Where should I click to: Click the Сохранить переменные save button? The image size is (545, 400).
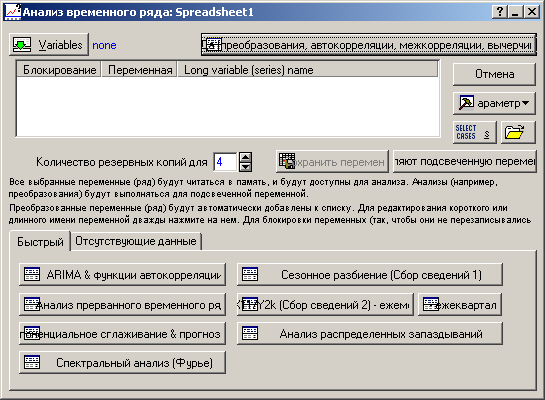332,161
